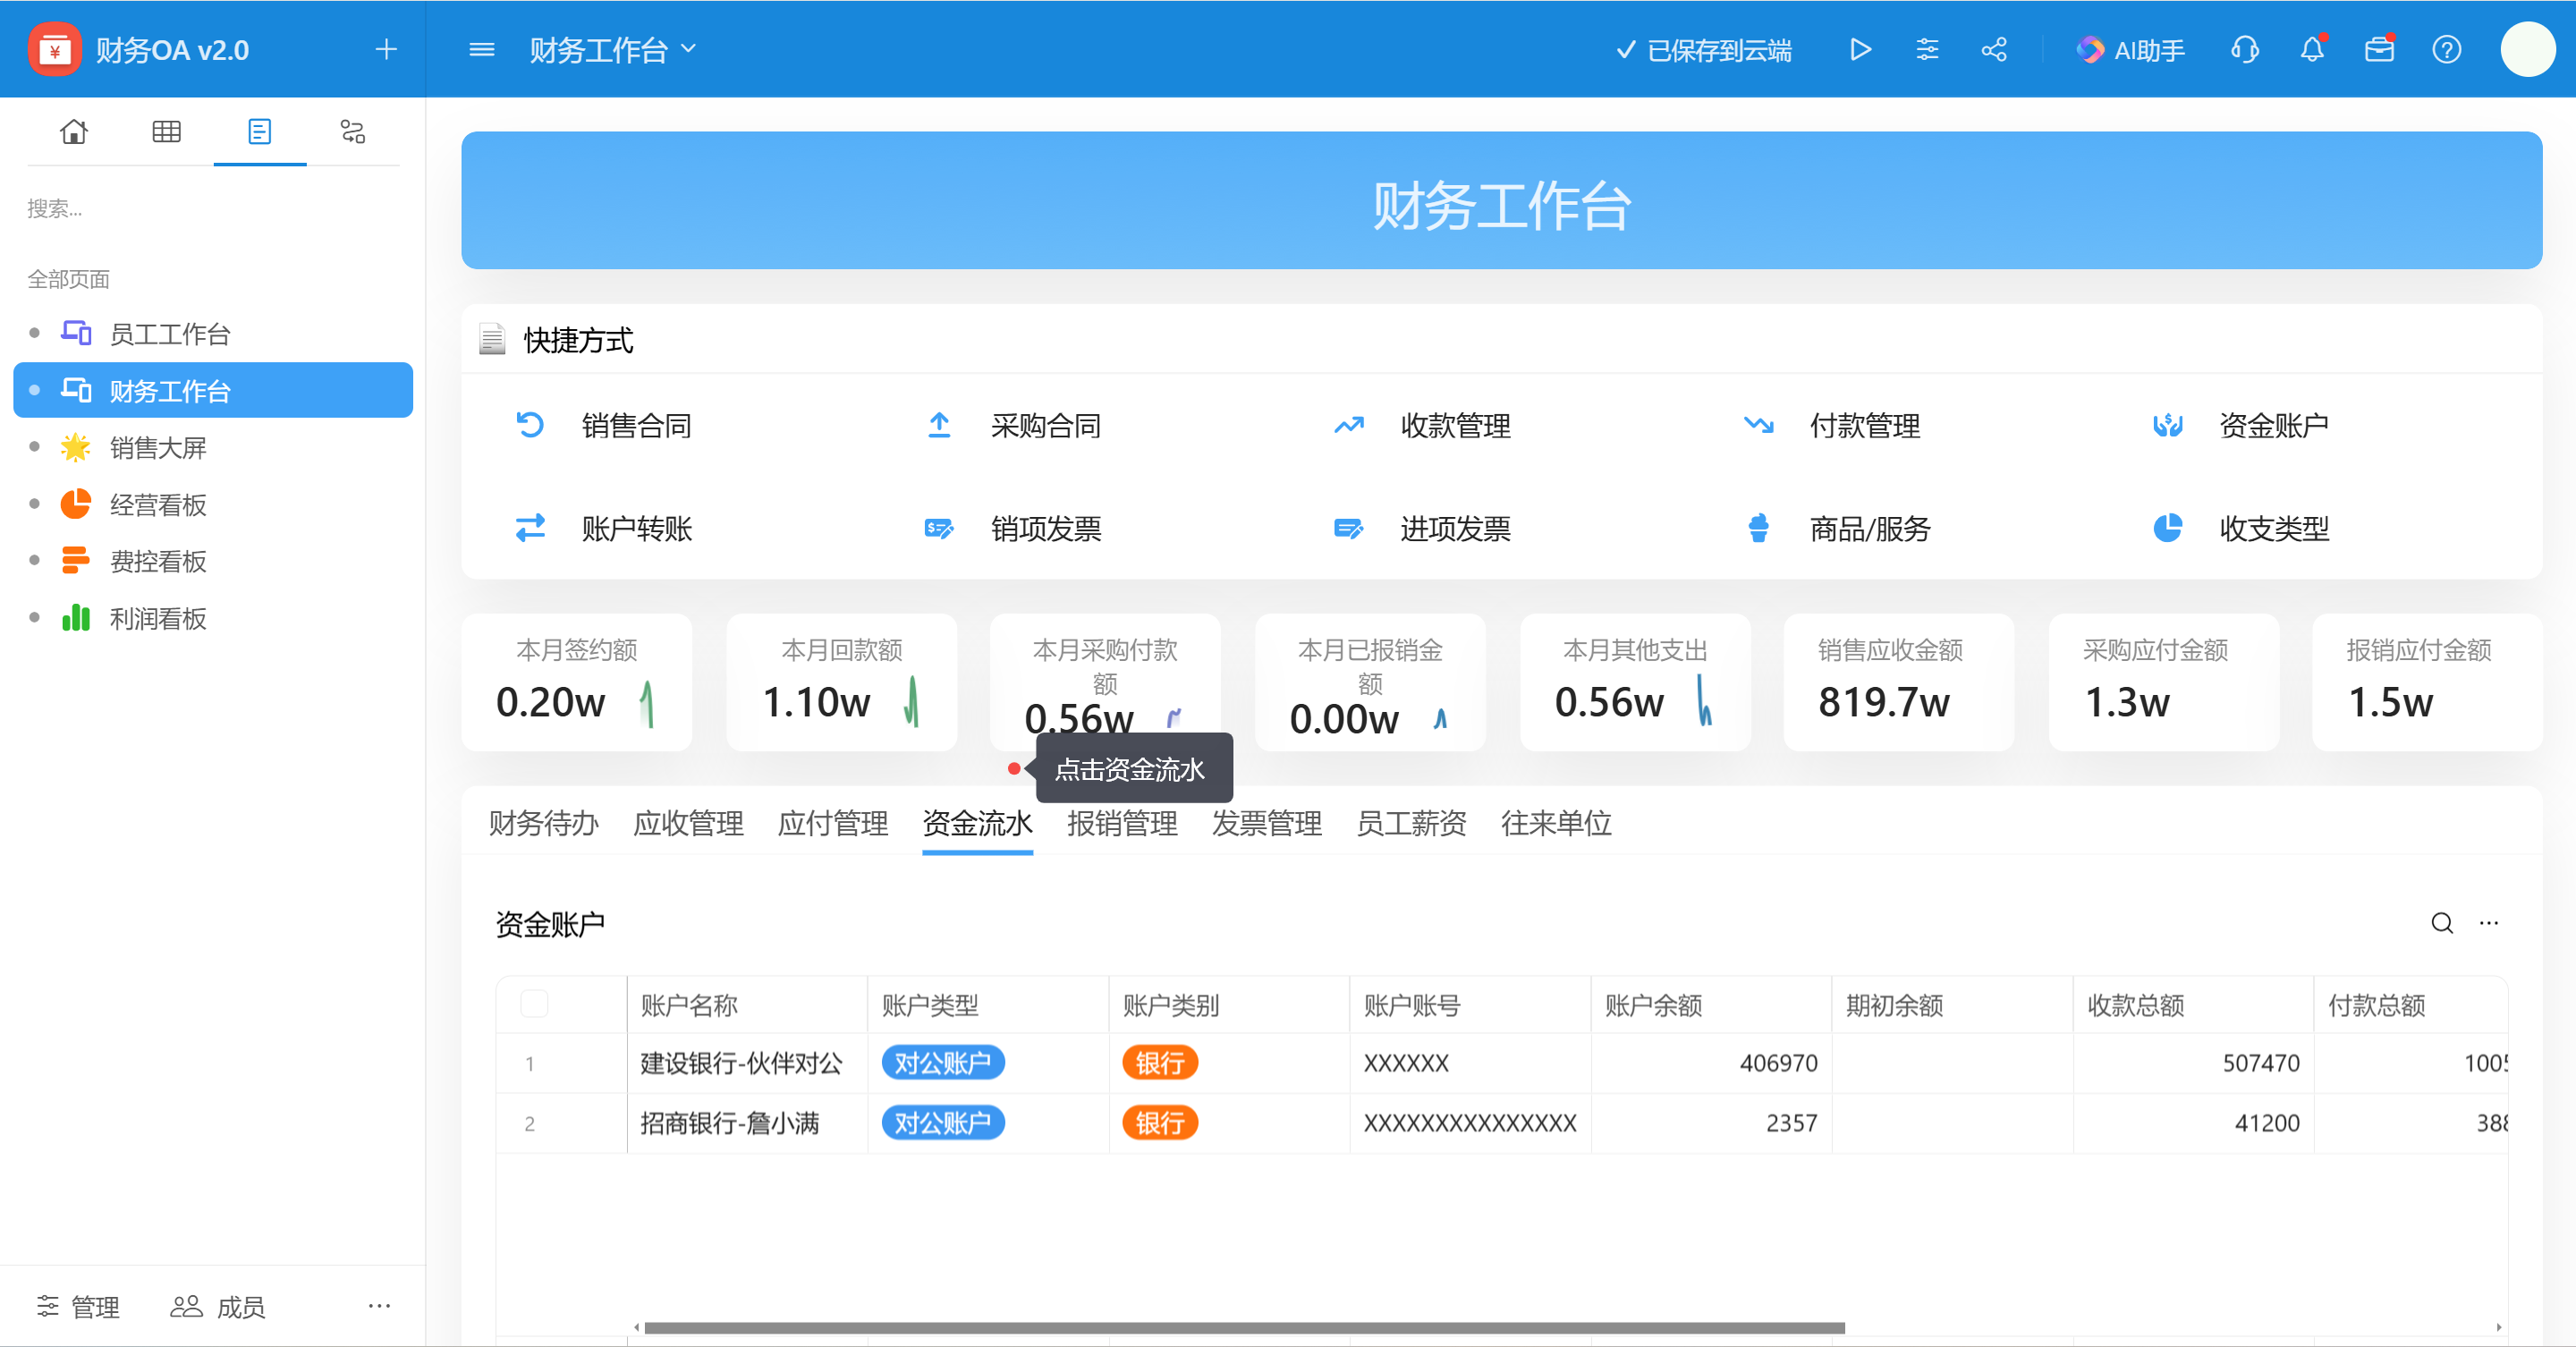Click the 销售应收金额 stat card

[1899, 682]
